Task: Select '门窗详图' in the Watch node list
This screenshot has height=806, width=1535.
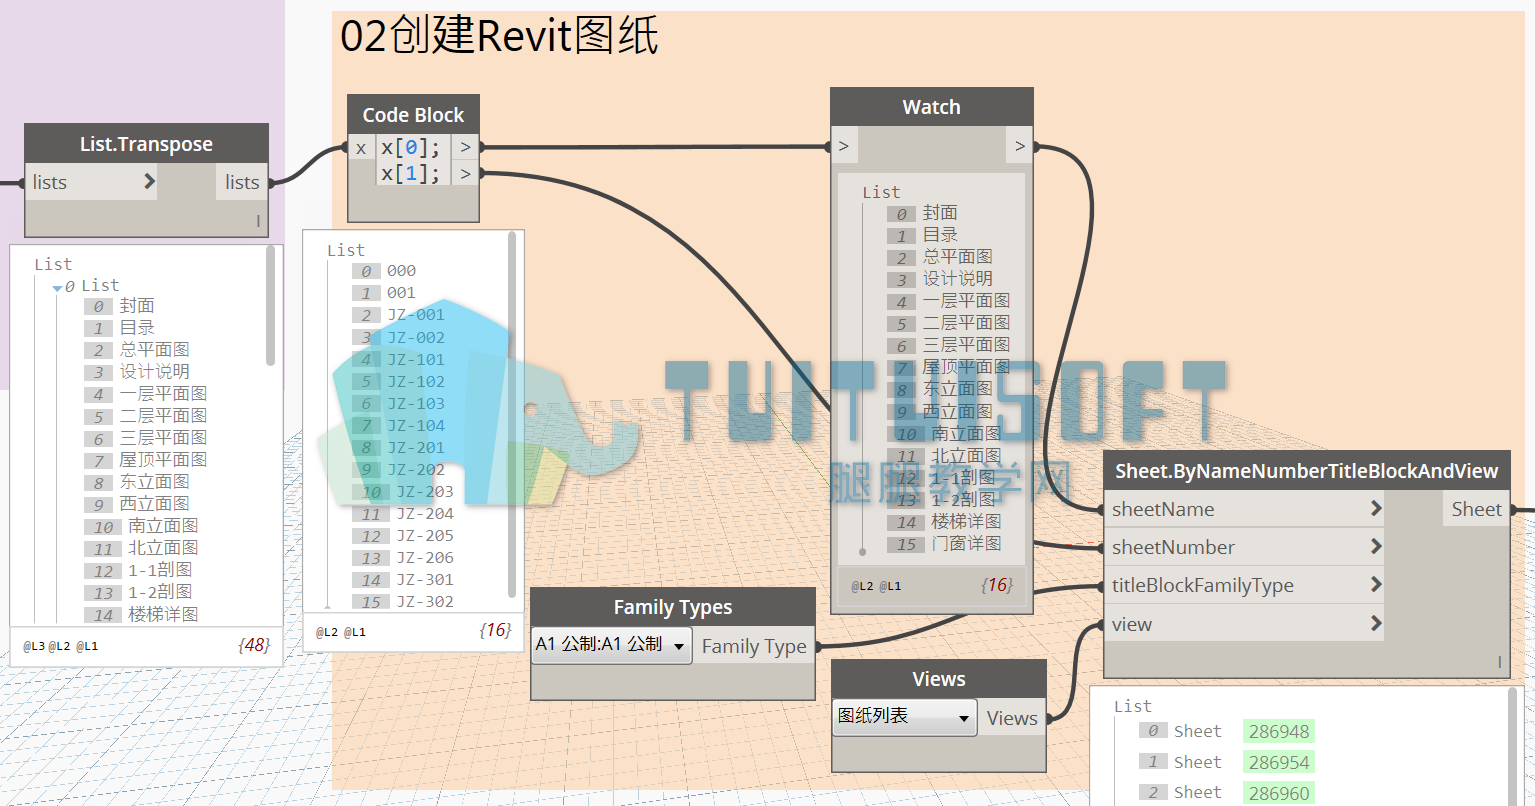Action: (966, 543)
